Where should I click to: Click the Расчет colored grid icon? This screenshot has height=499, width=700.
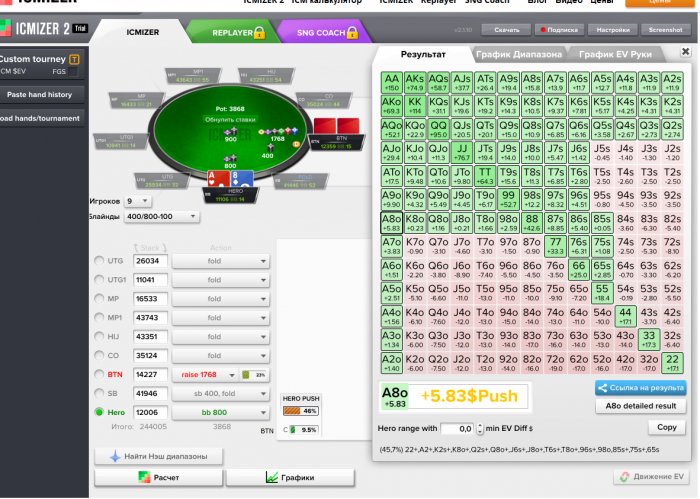coord(144,477)
